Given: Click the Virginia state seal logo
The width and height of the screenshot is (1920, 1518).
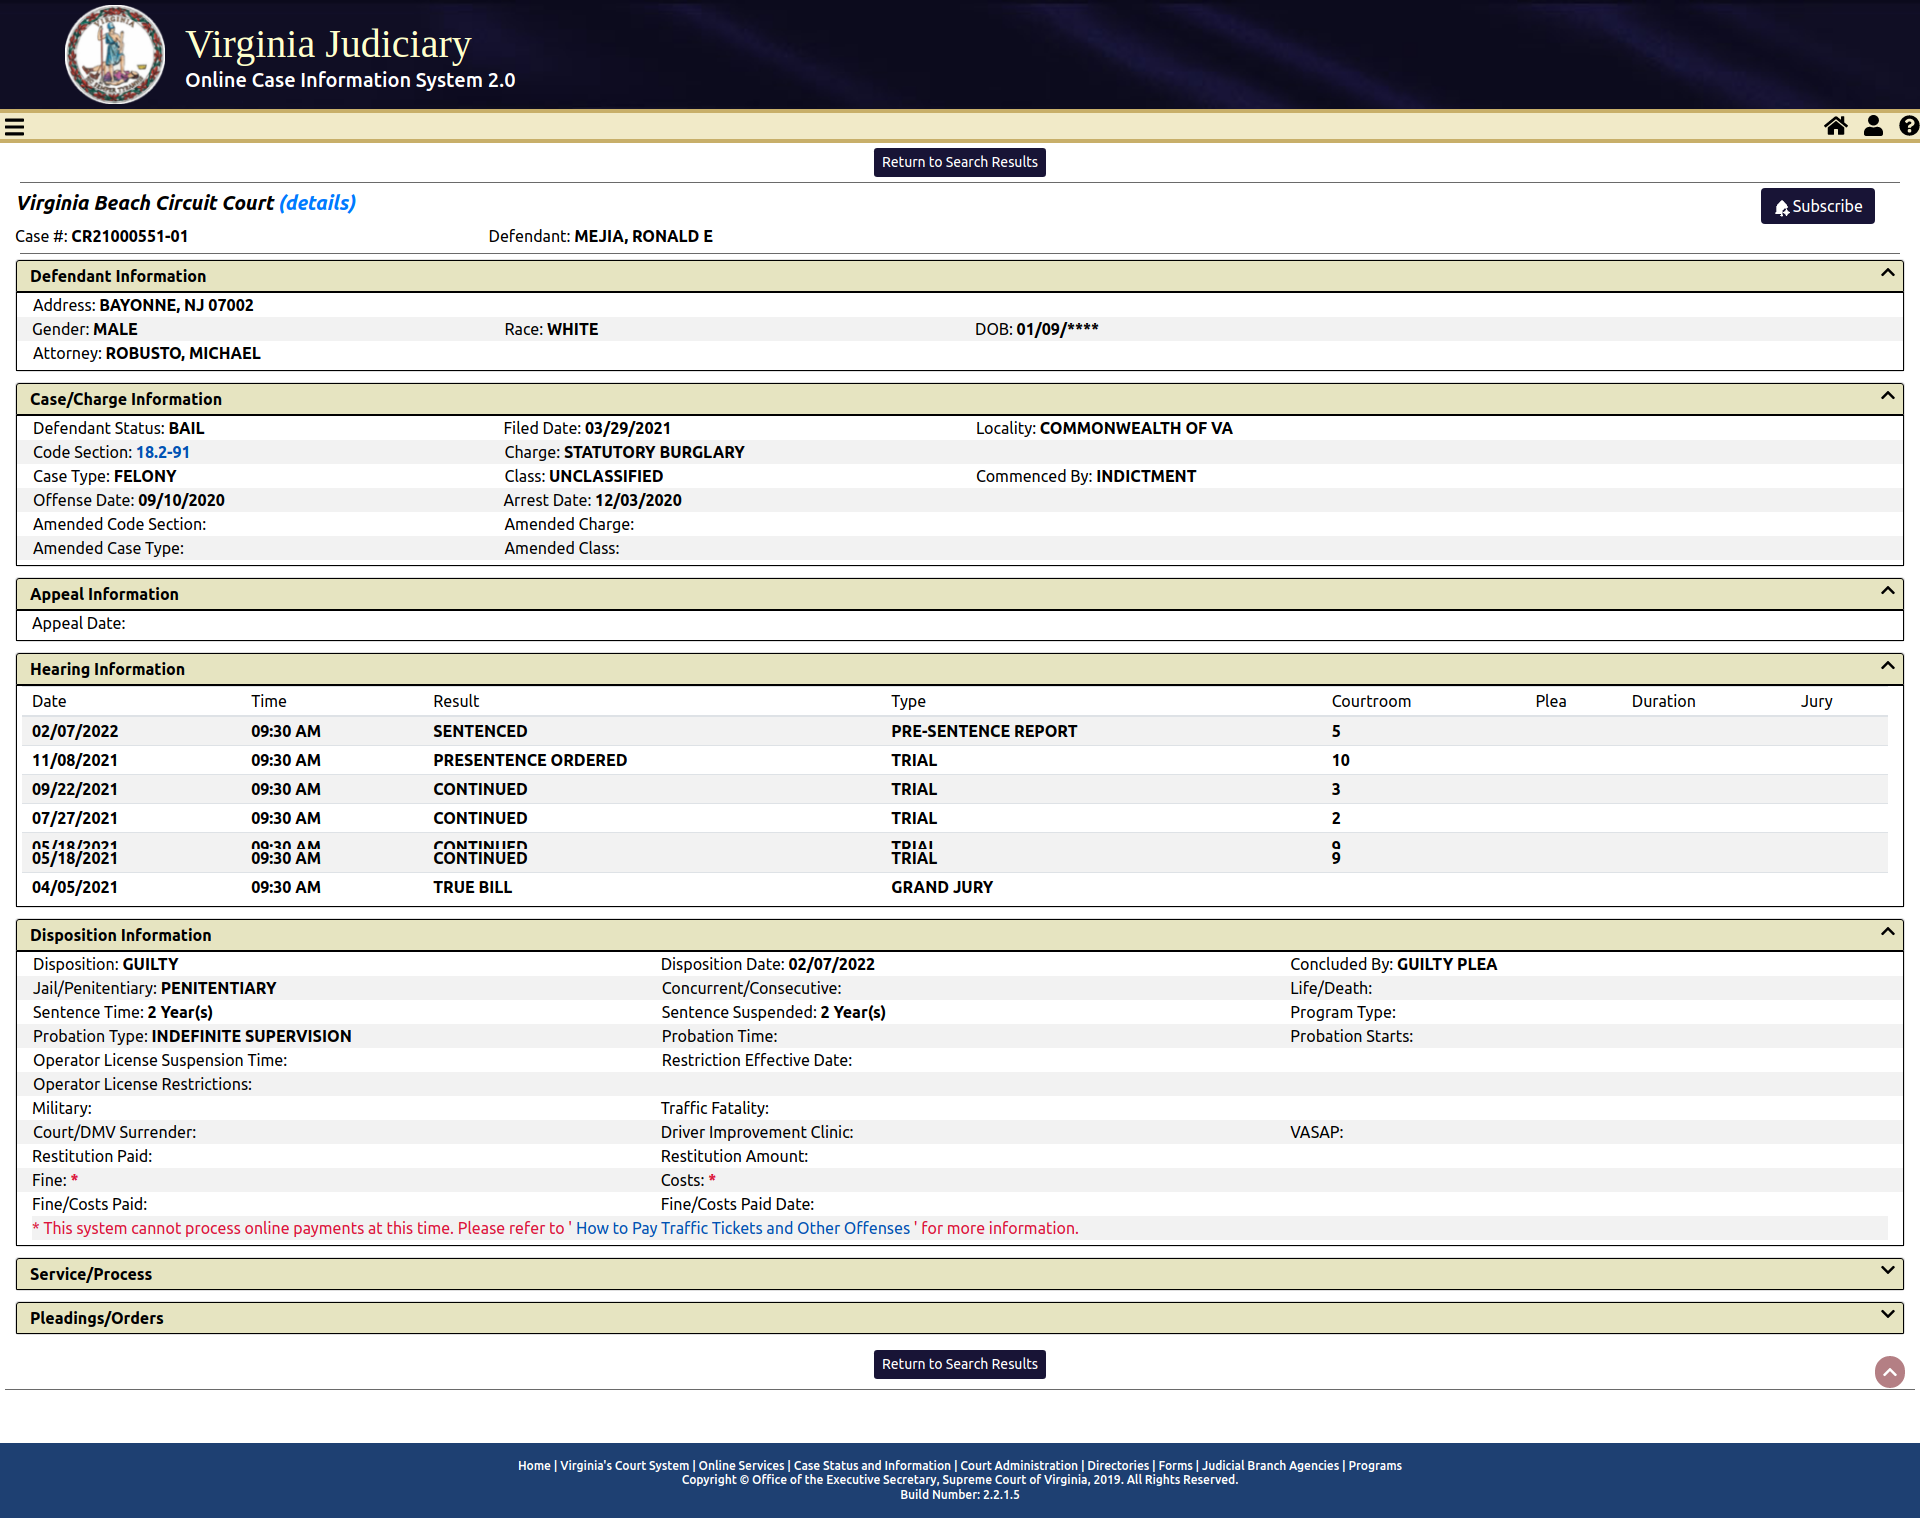Looking at the screenshot, I should click(x=115, y=54).
